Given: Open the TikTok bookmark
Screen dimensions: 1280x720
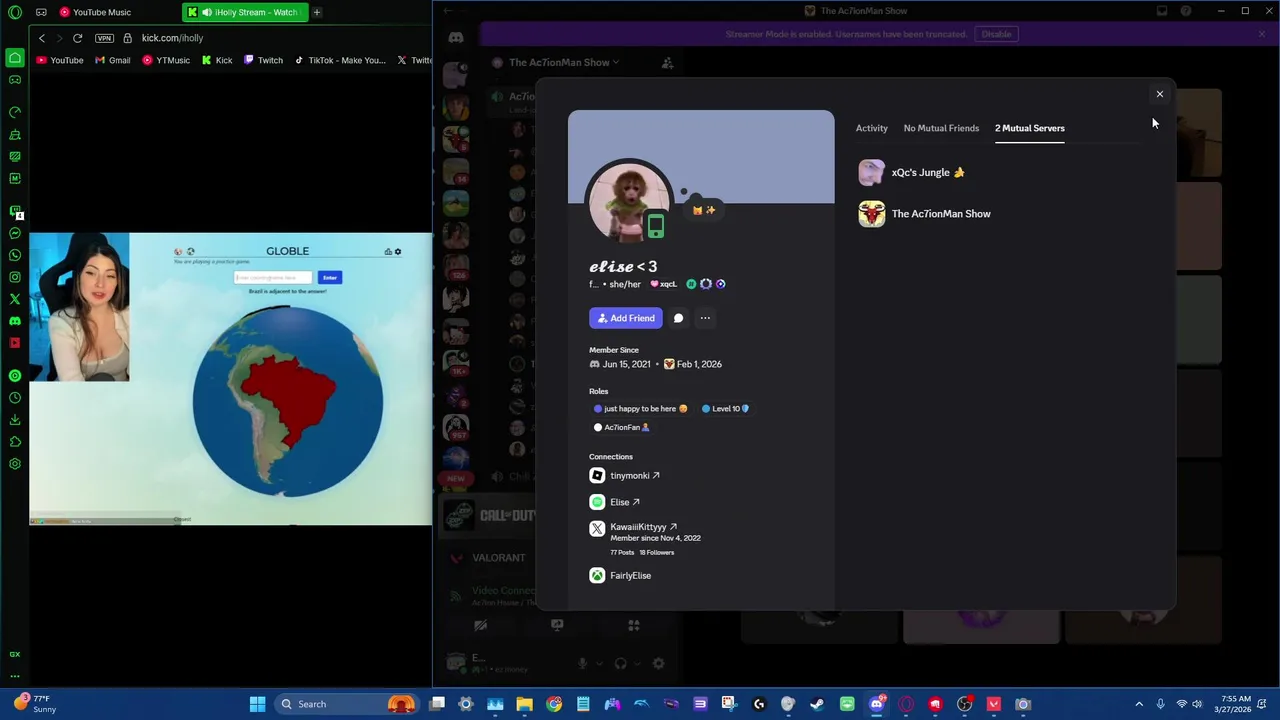Looking at the screenshot, I should pyautogui.click(x=340, y=60).
